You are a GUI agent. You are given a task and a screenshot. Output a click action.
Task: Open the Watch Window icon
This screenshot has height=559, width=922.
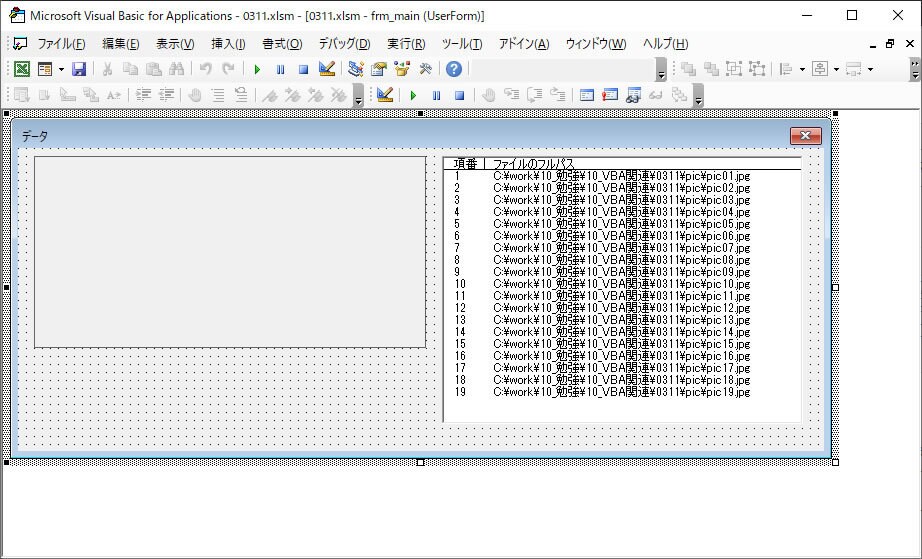(633, 95)
